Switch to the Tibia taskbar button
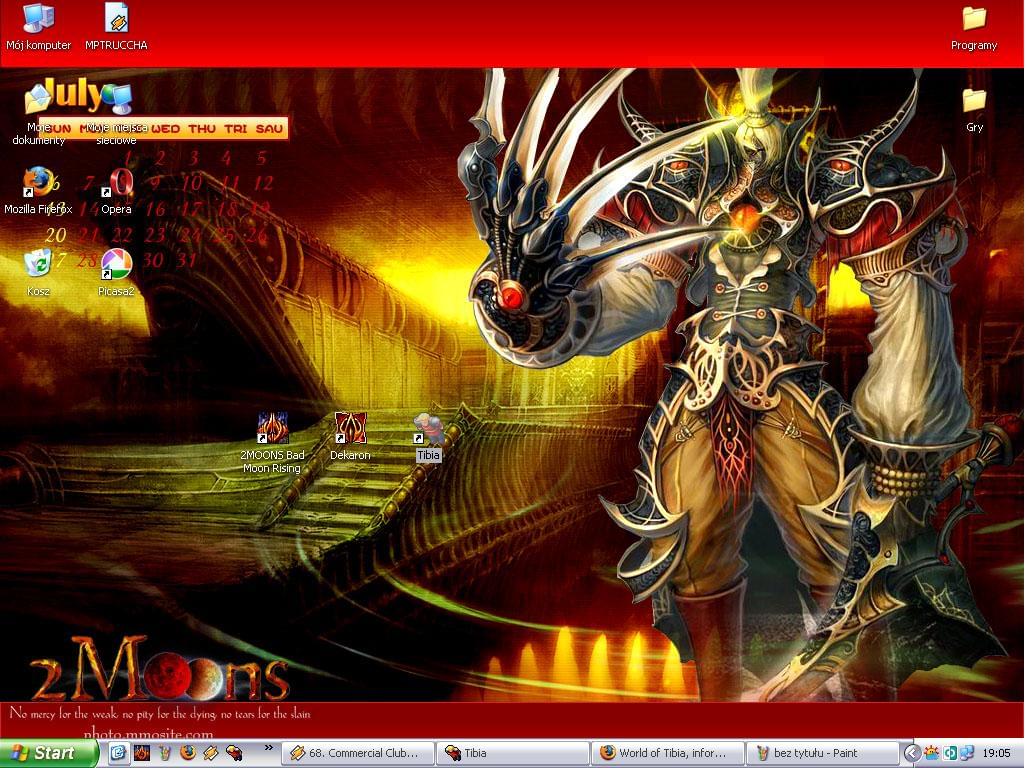Image resolution: width=1027 pixels, height=768 pixels. (513, 753)
